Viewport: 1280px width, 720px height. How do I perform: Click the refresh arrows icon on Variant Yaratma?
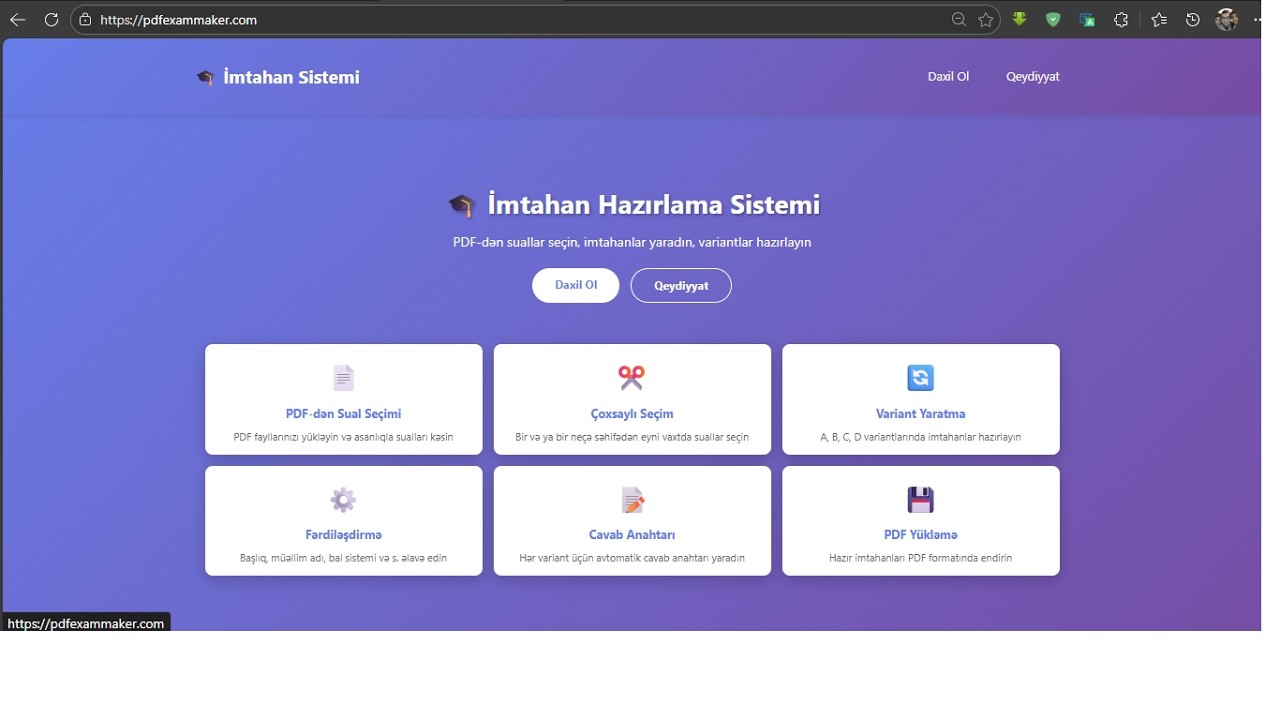pos(920,378)
